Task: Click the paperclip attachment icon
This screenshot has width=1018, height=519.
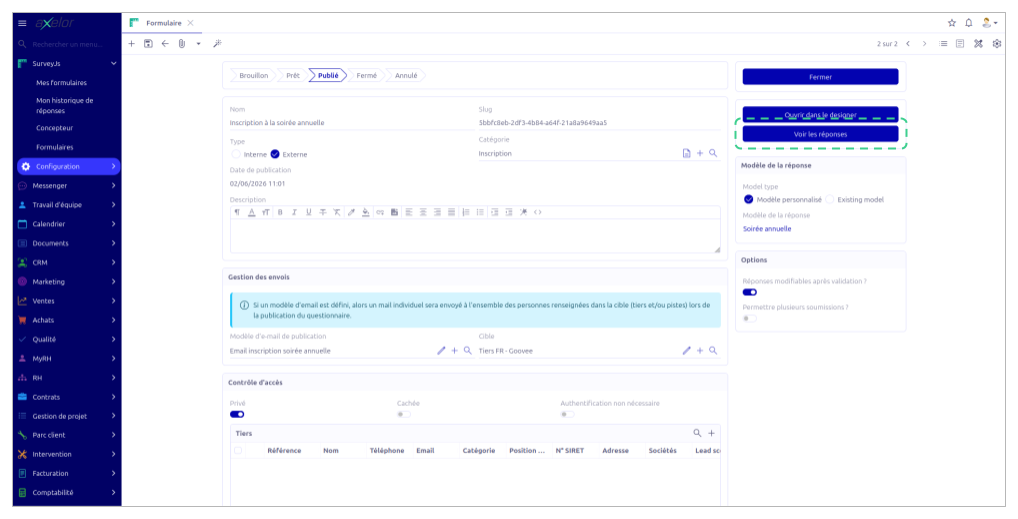Action: (x=182, y=44)
